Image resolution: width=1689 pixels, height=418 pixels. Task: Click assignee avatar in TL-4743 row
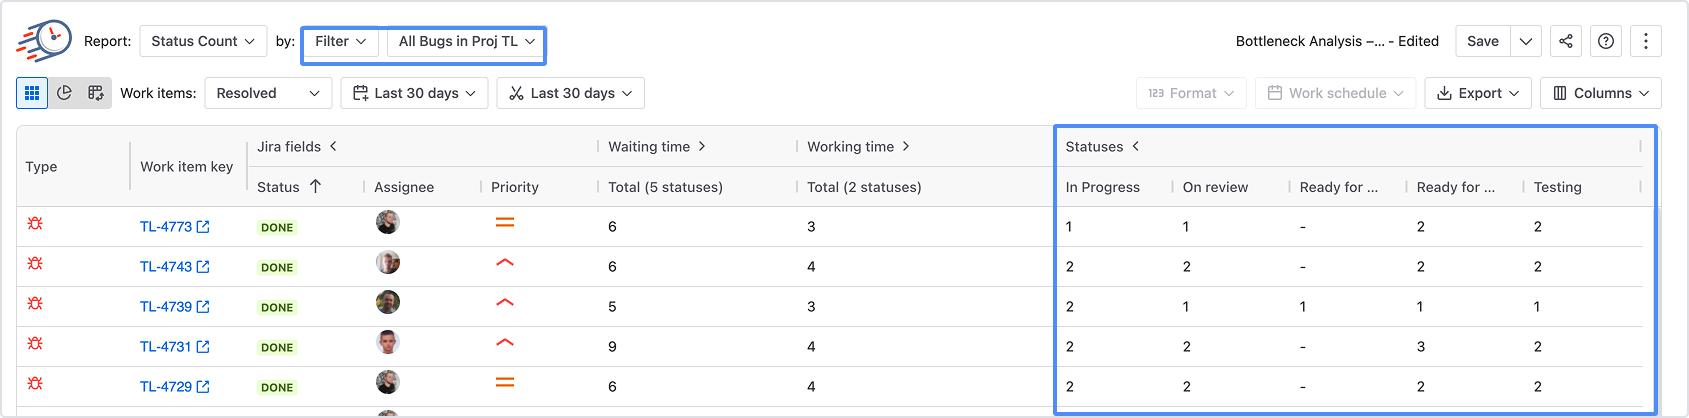(x=388, y=262)
